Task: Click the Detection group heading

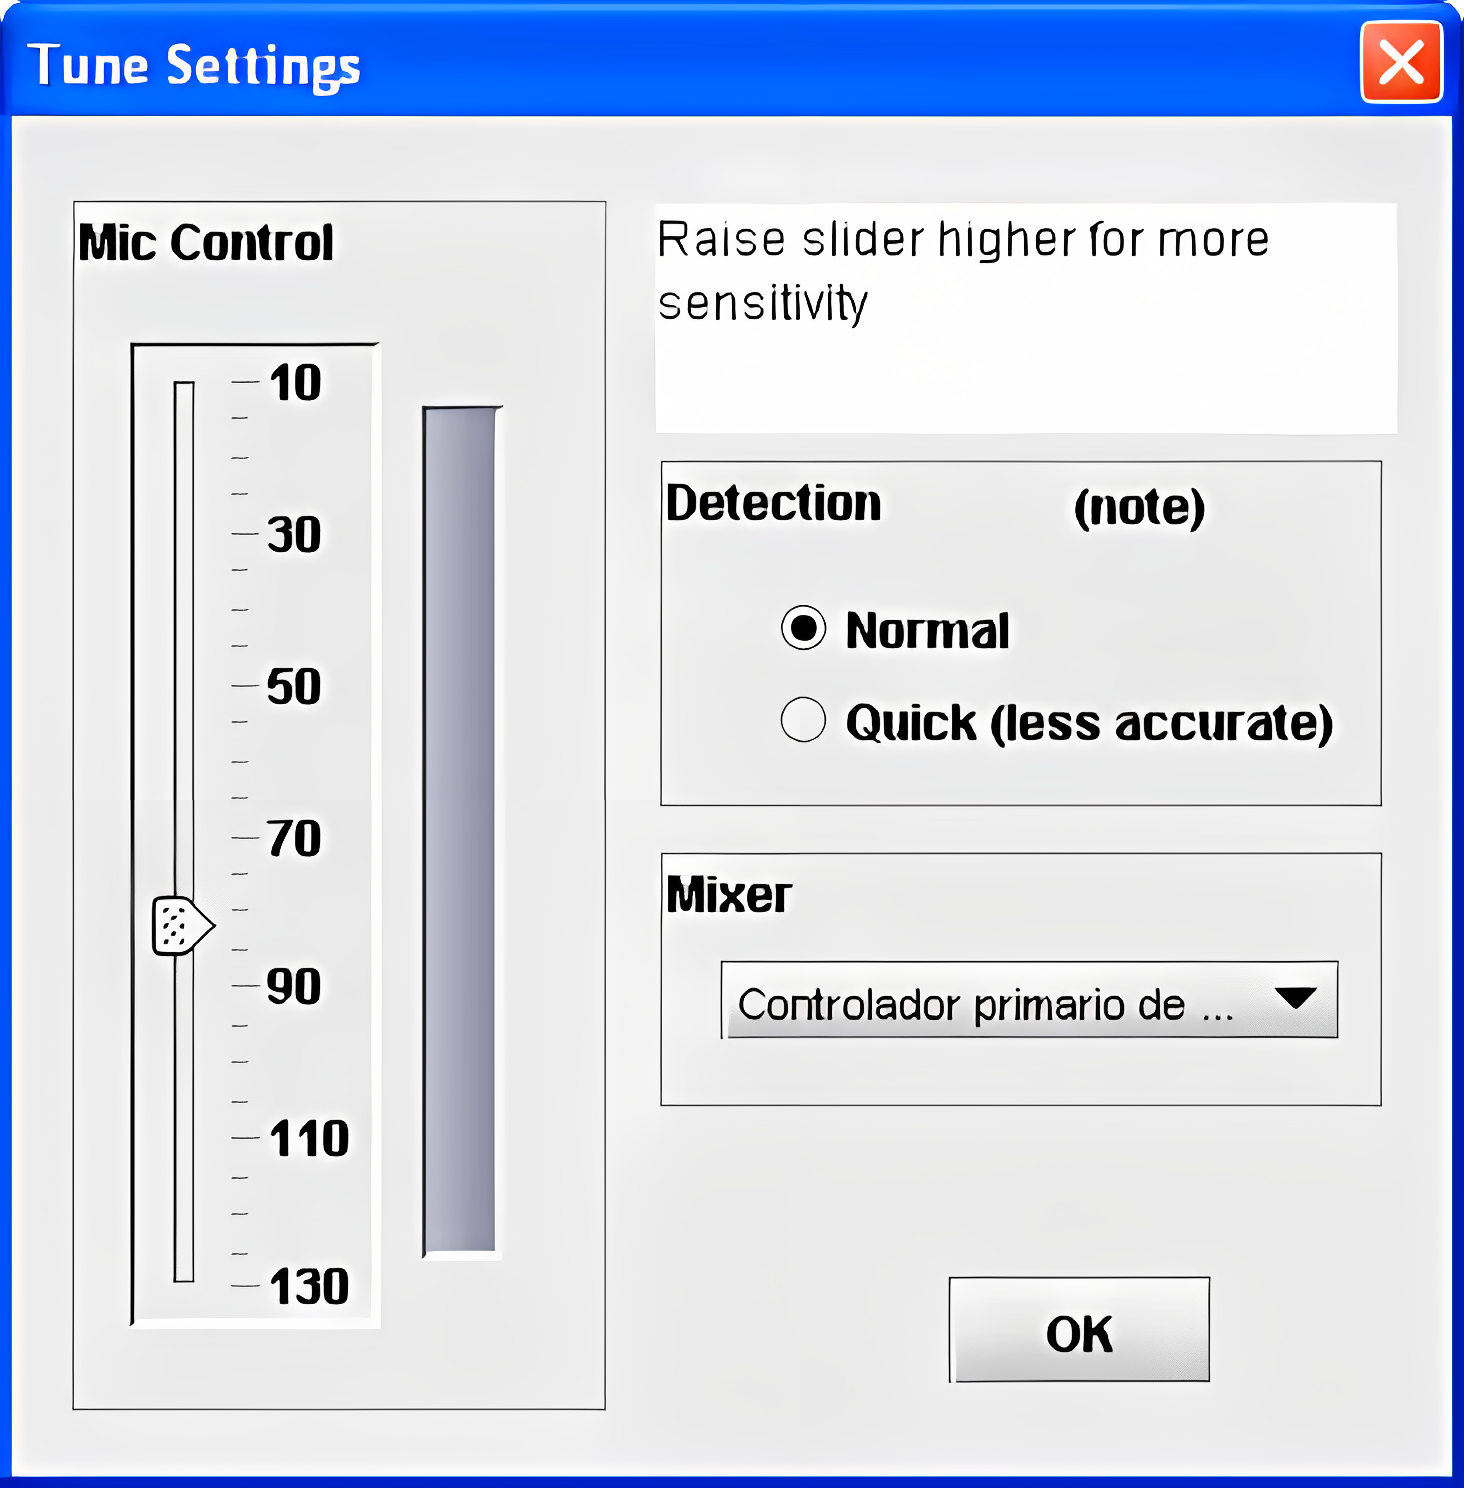Action: [773, 503]
